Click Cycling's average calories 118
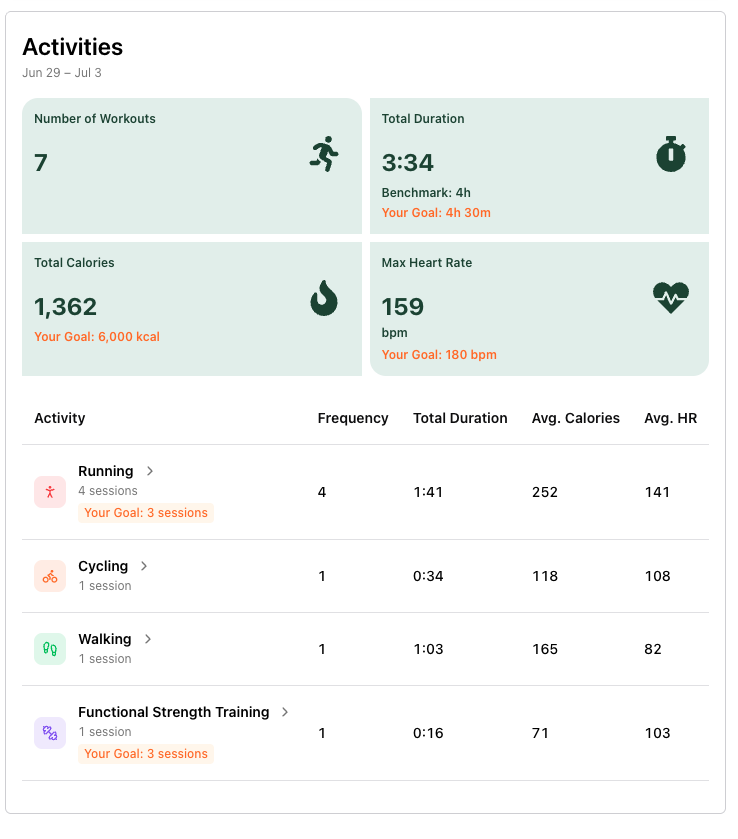Viewport: 738px width, 839px height. (x=545, y=576)
